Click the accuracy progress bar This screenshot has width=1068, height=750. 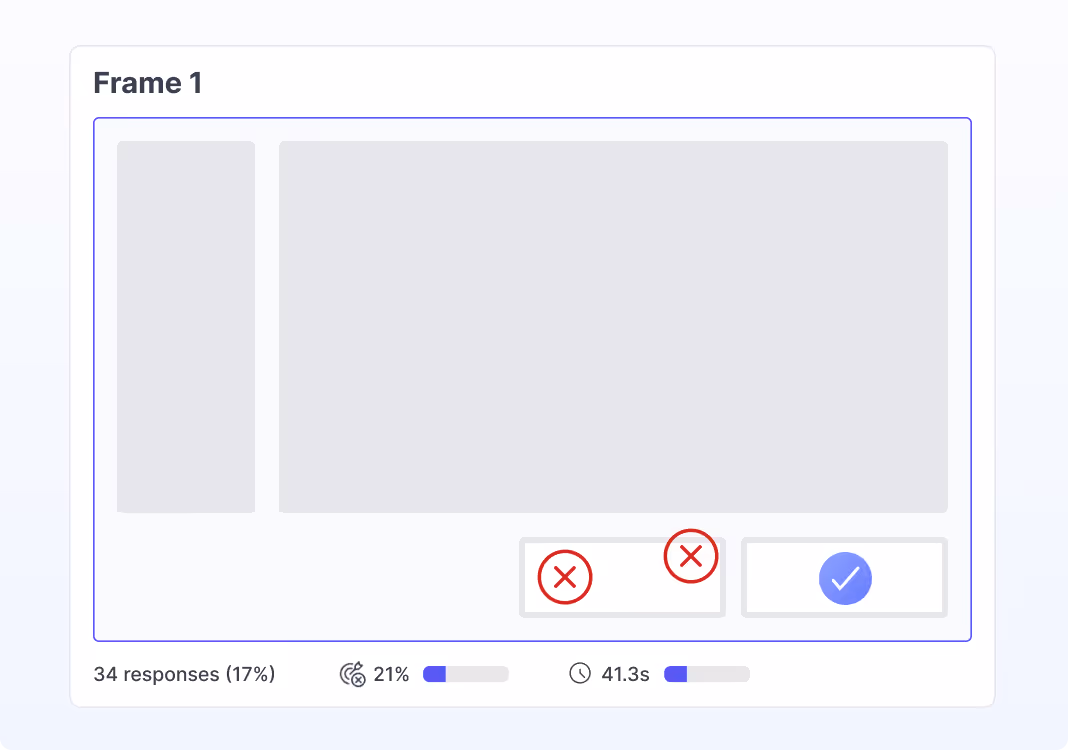(464, 674)
